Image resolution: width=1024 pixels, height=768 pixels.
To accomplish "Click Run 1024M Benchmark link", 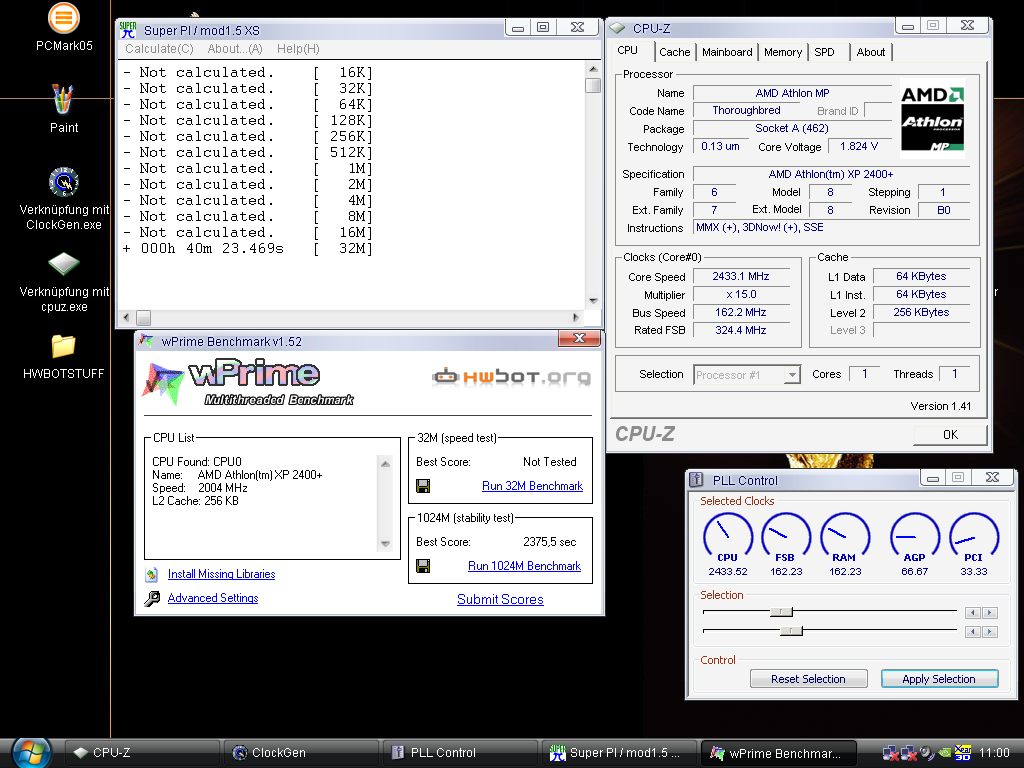I will coord(524,566).
